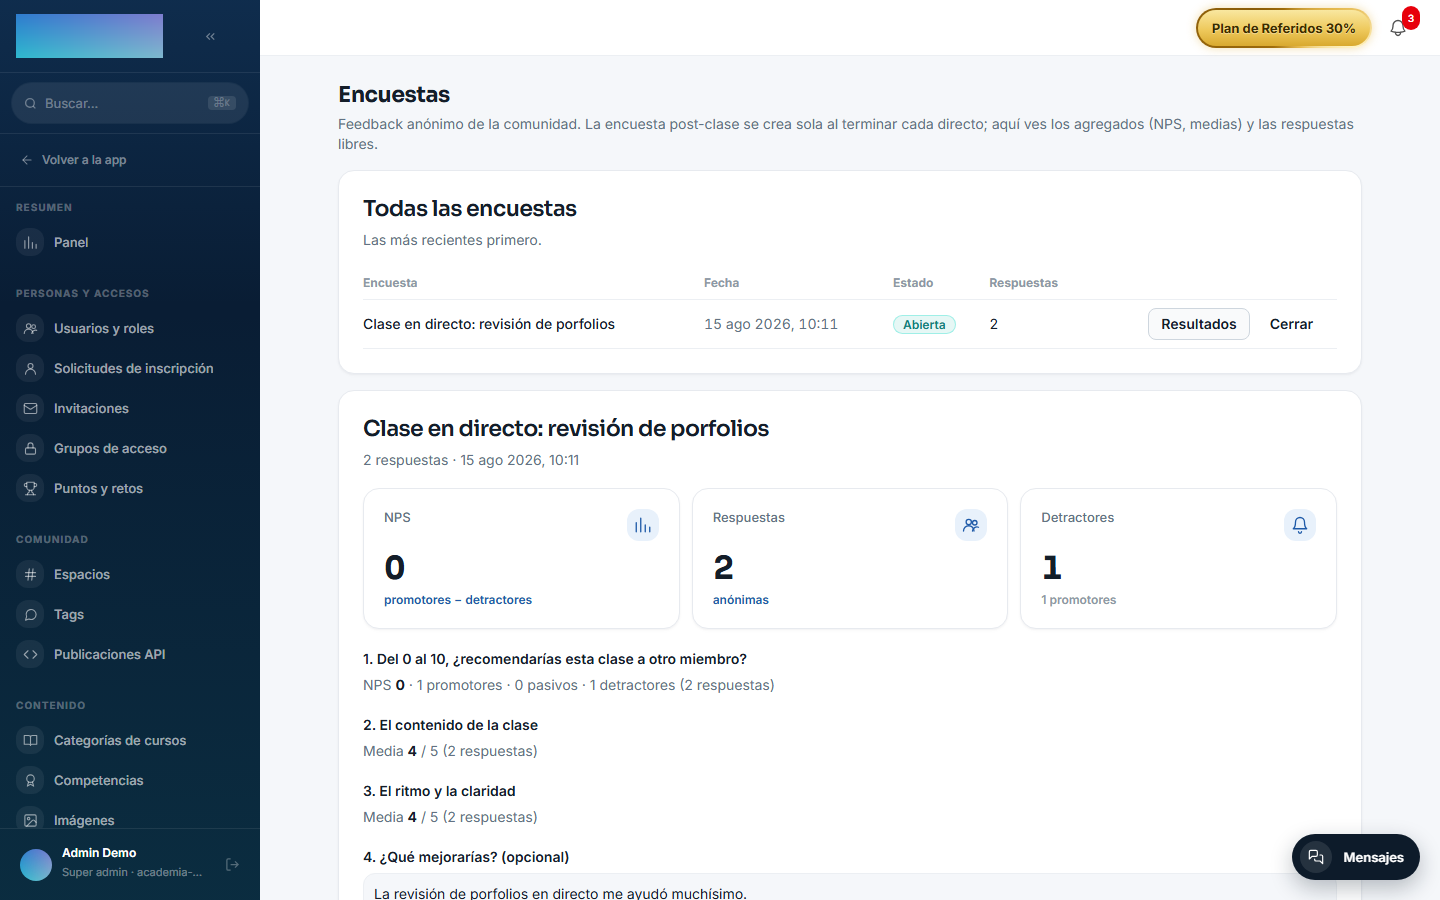The width and height of the screenshot is (1440, 900).
Task: Click survey name Clase en directo row
Action: (x=489, y=324)
